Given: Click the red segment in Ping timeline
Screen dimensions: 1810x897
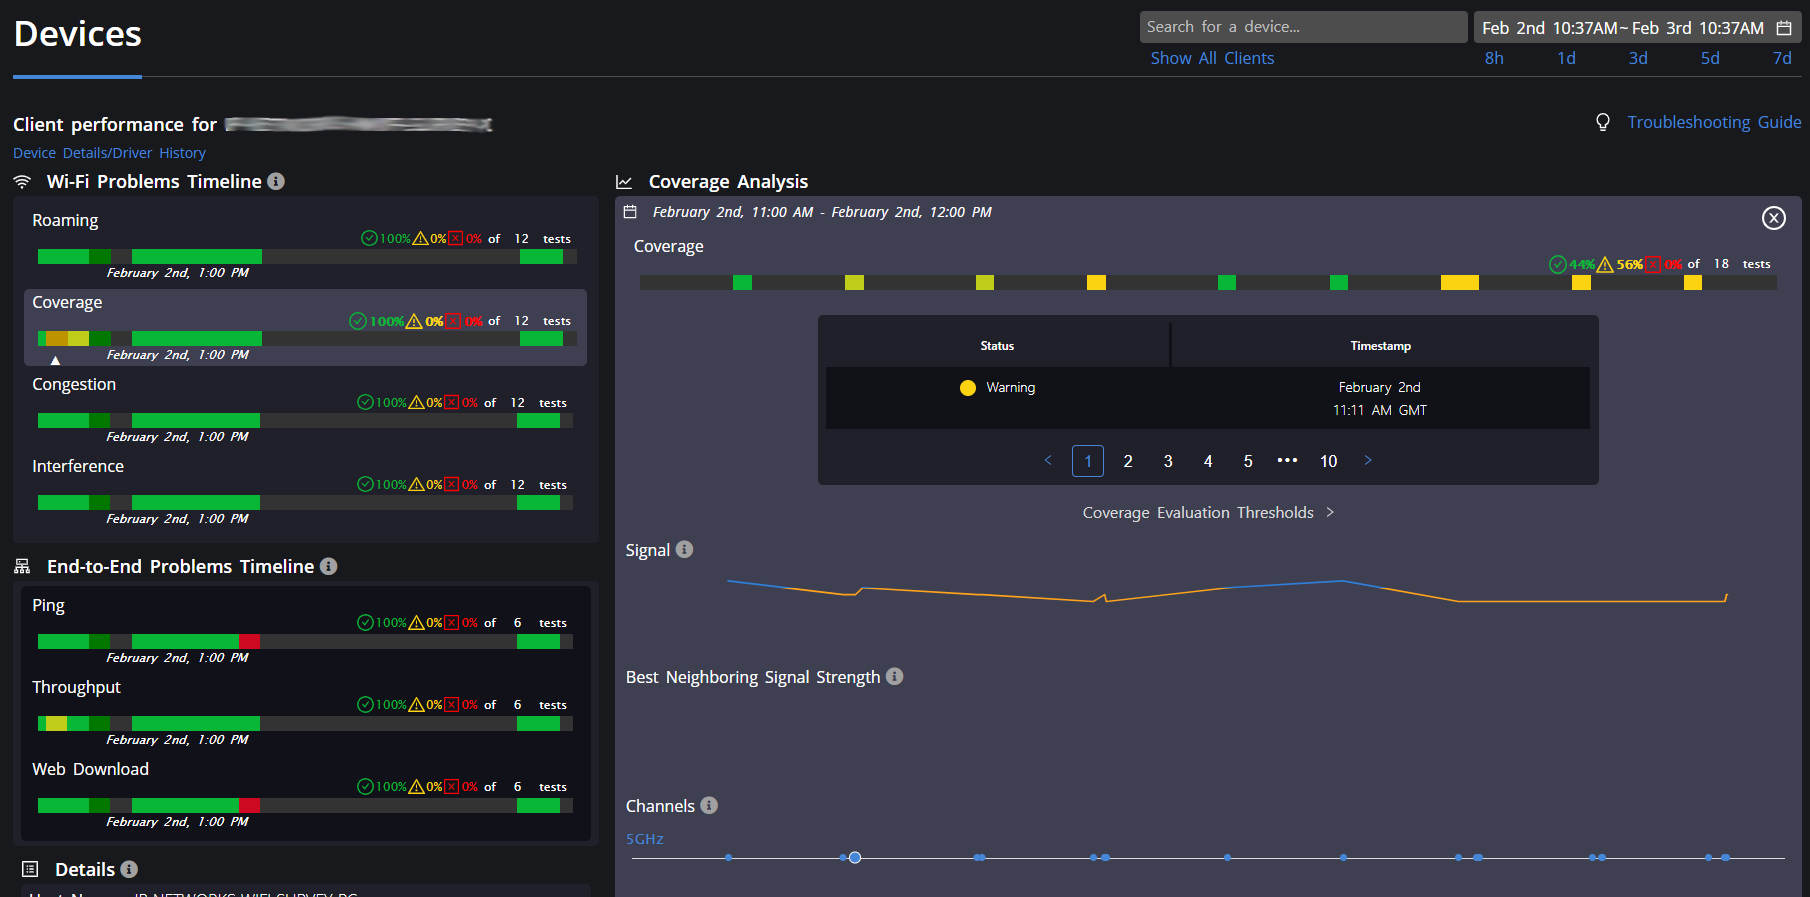Looking at the screenshot, I should click(249, 641).
